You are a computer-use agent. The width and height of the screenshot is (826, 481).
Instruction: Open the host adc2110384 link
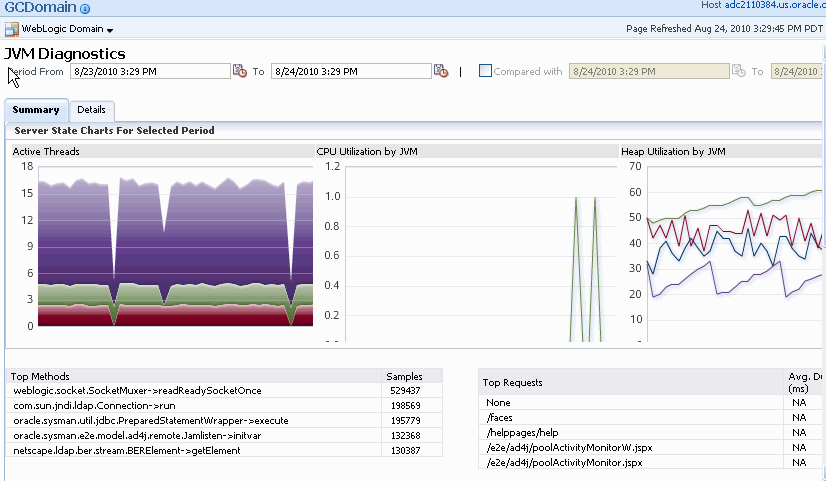(775, 5)
